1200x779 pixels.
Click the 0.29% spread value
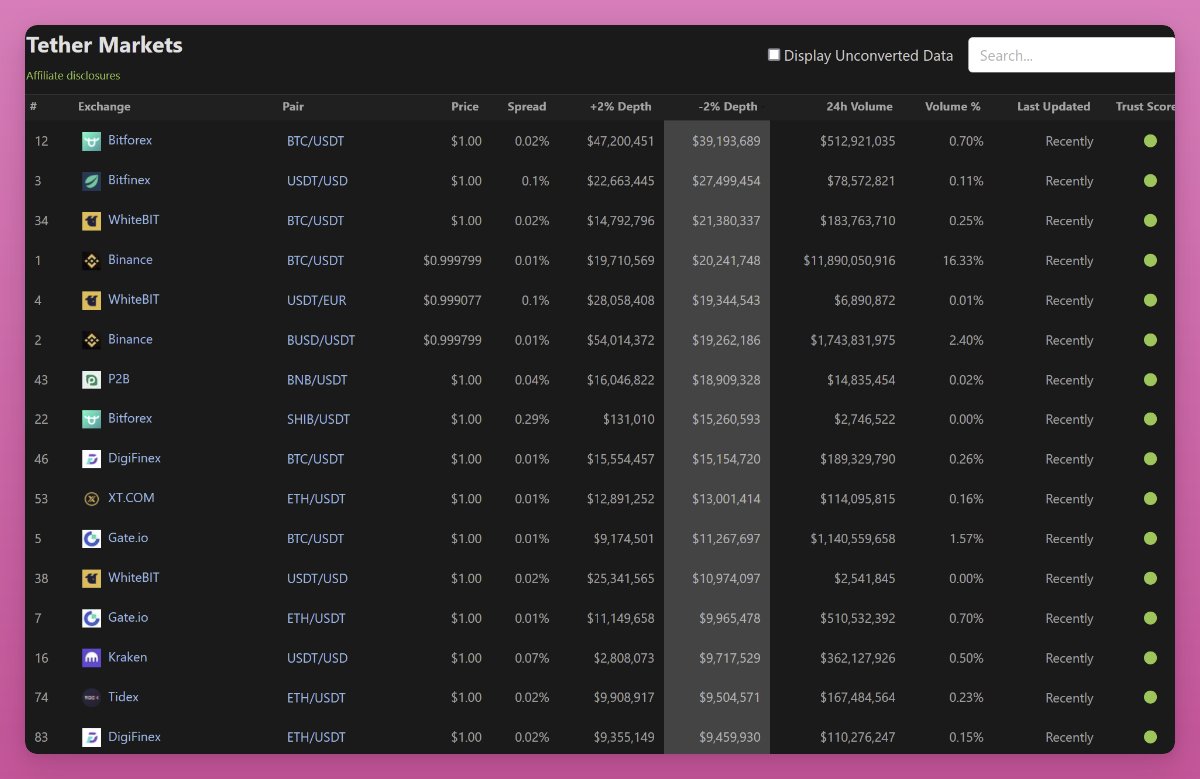point(532,419)
